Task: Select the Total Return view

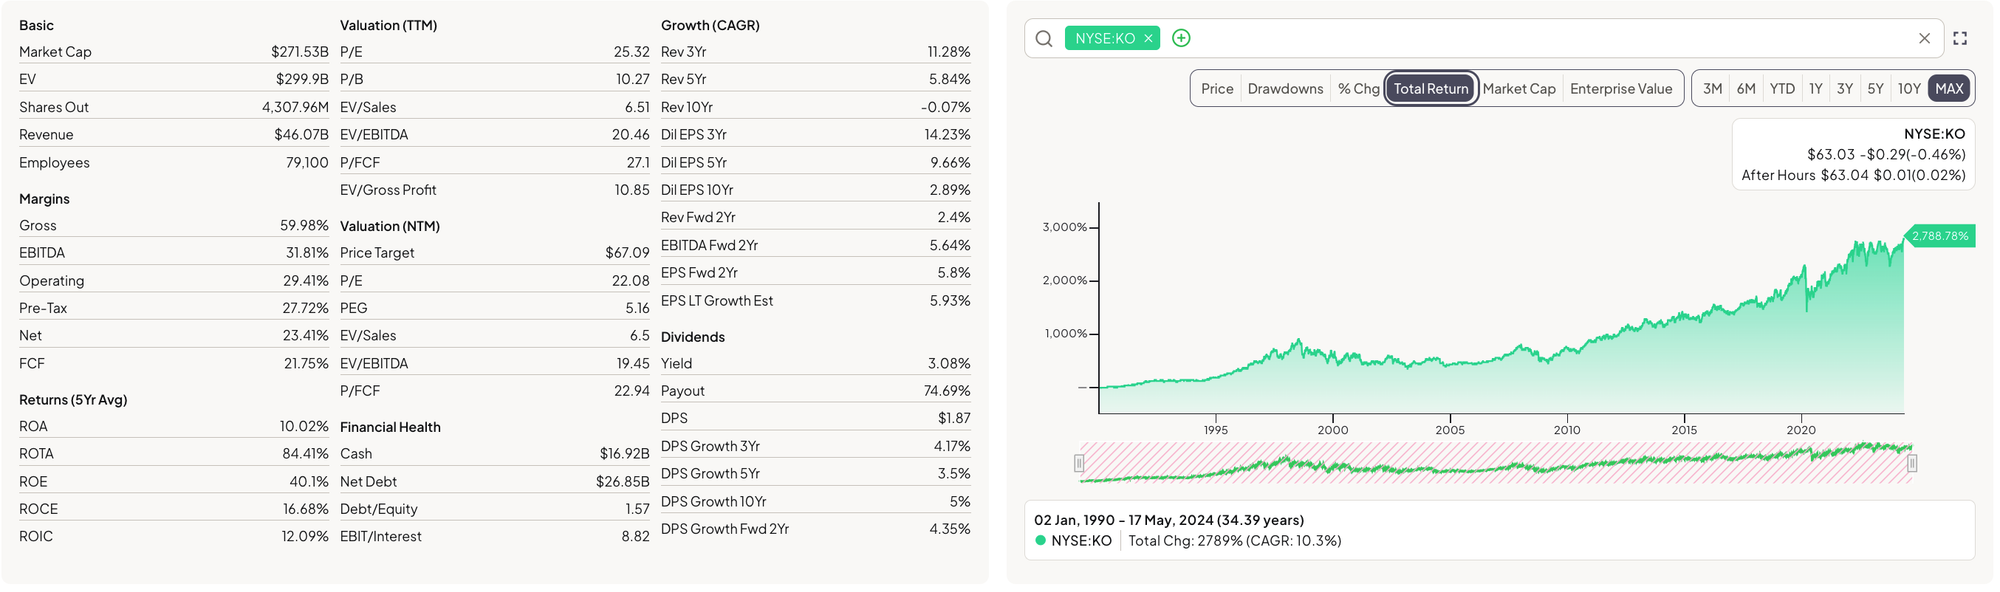Action: pyautogui.click(x=1431, y=89)
